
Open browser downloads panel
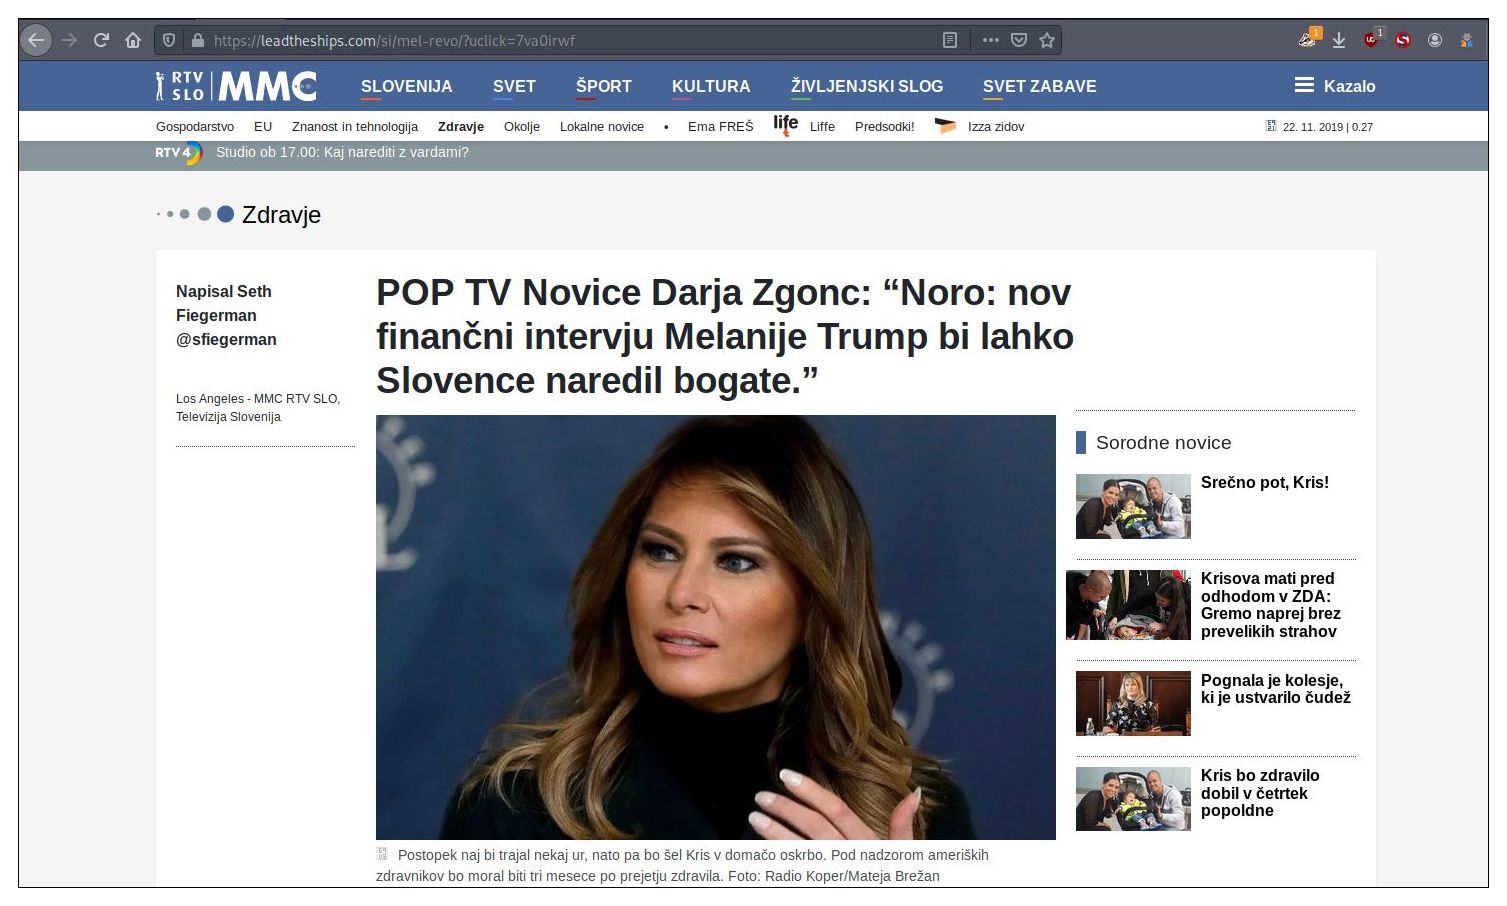1339,40
